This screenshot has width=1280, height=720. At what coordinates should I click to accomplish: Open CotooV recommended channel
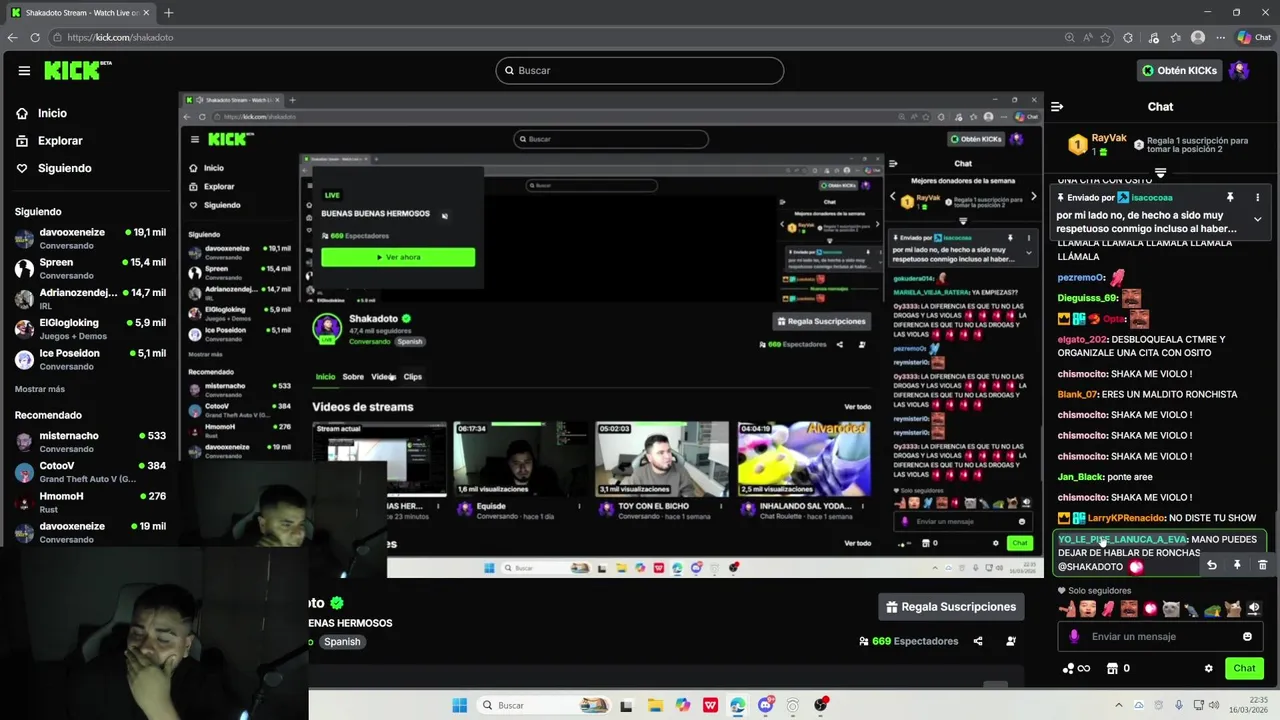coord(90,472)
